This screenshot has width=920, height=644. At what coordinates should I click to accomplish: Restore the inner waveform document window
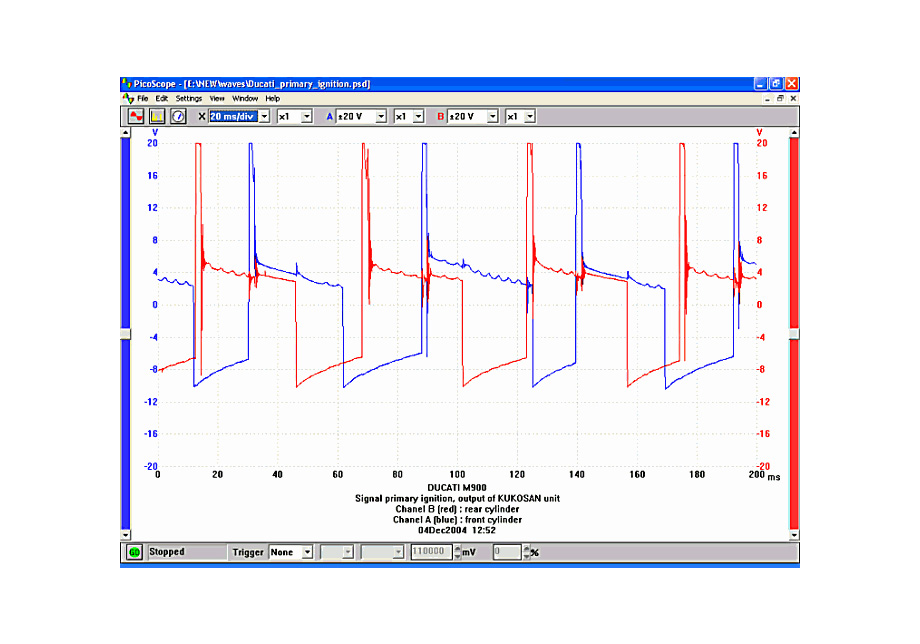(780, 99)
